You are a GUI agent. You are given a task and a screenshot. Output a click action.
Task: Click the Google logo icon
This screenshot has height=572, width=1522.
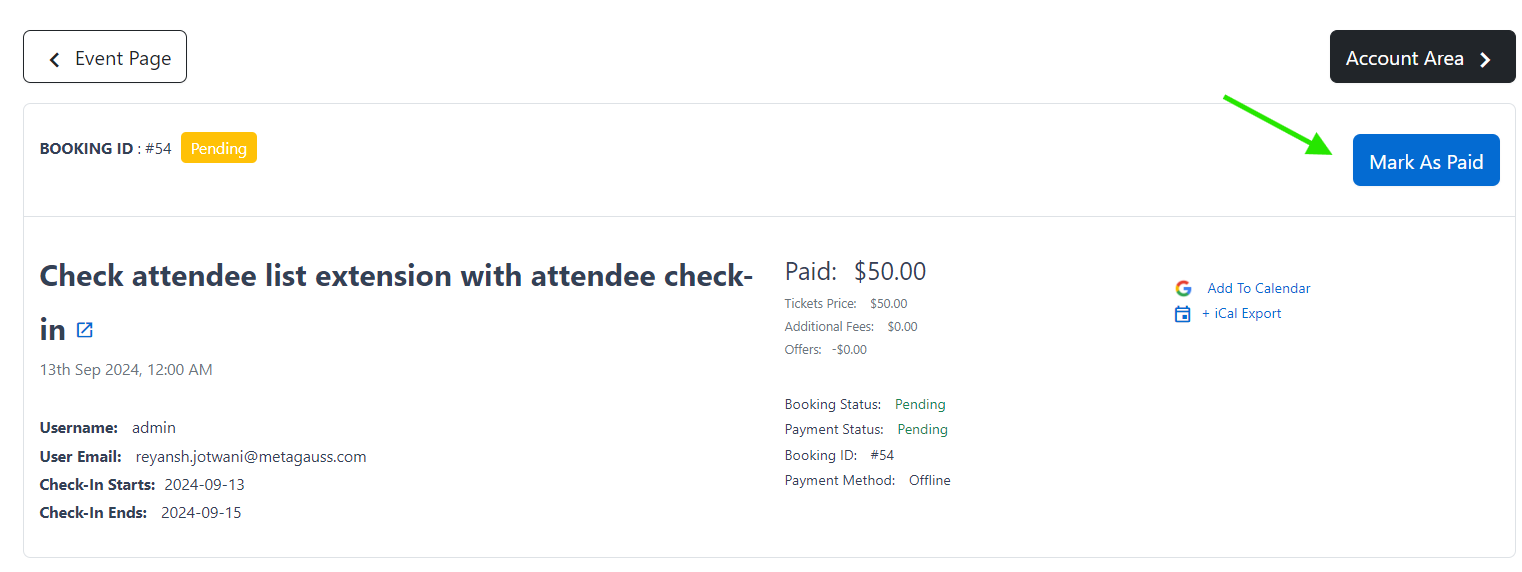point(1183,288)
